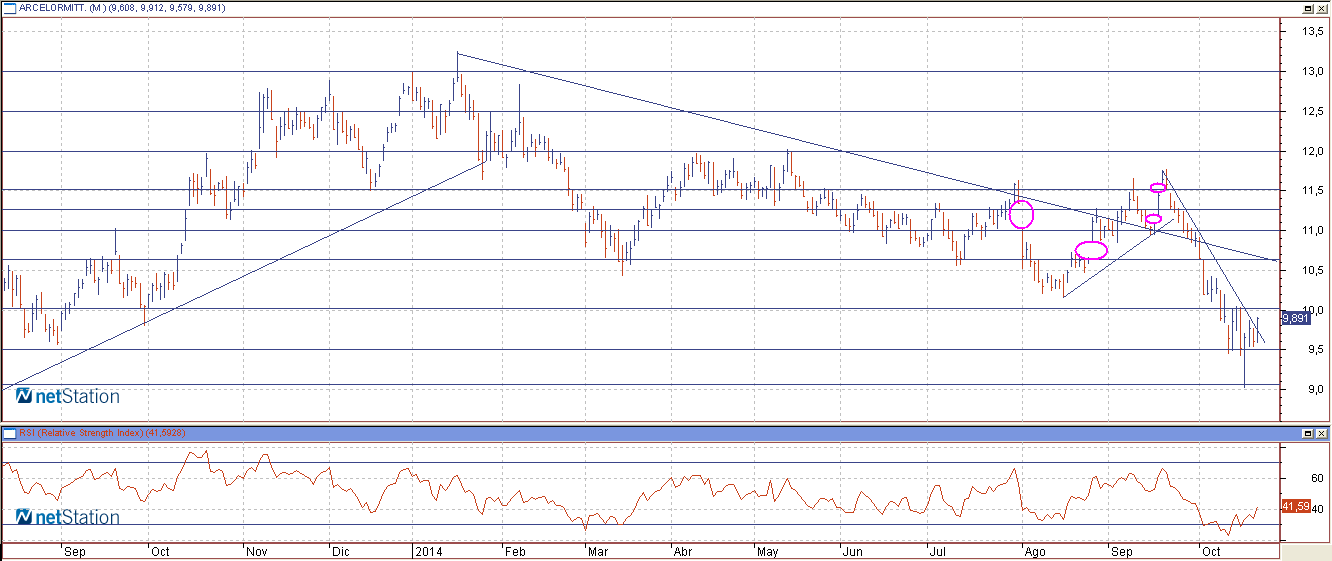Click the 12,5 price axis label

[x=1312, y=112]
